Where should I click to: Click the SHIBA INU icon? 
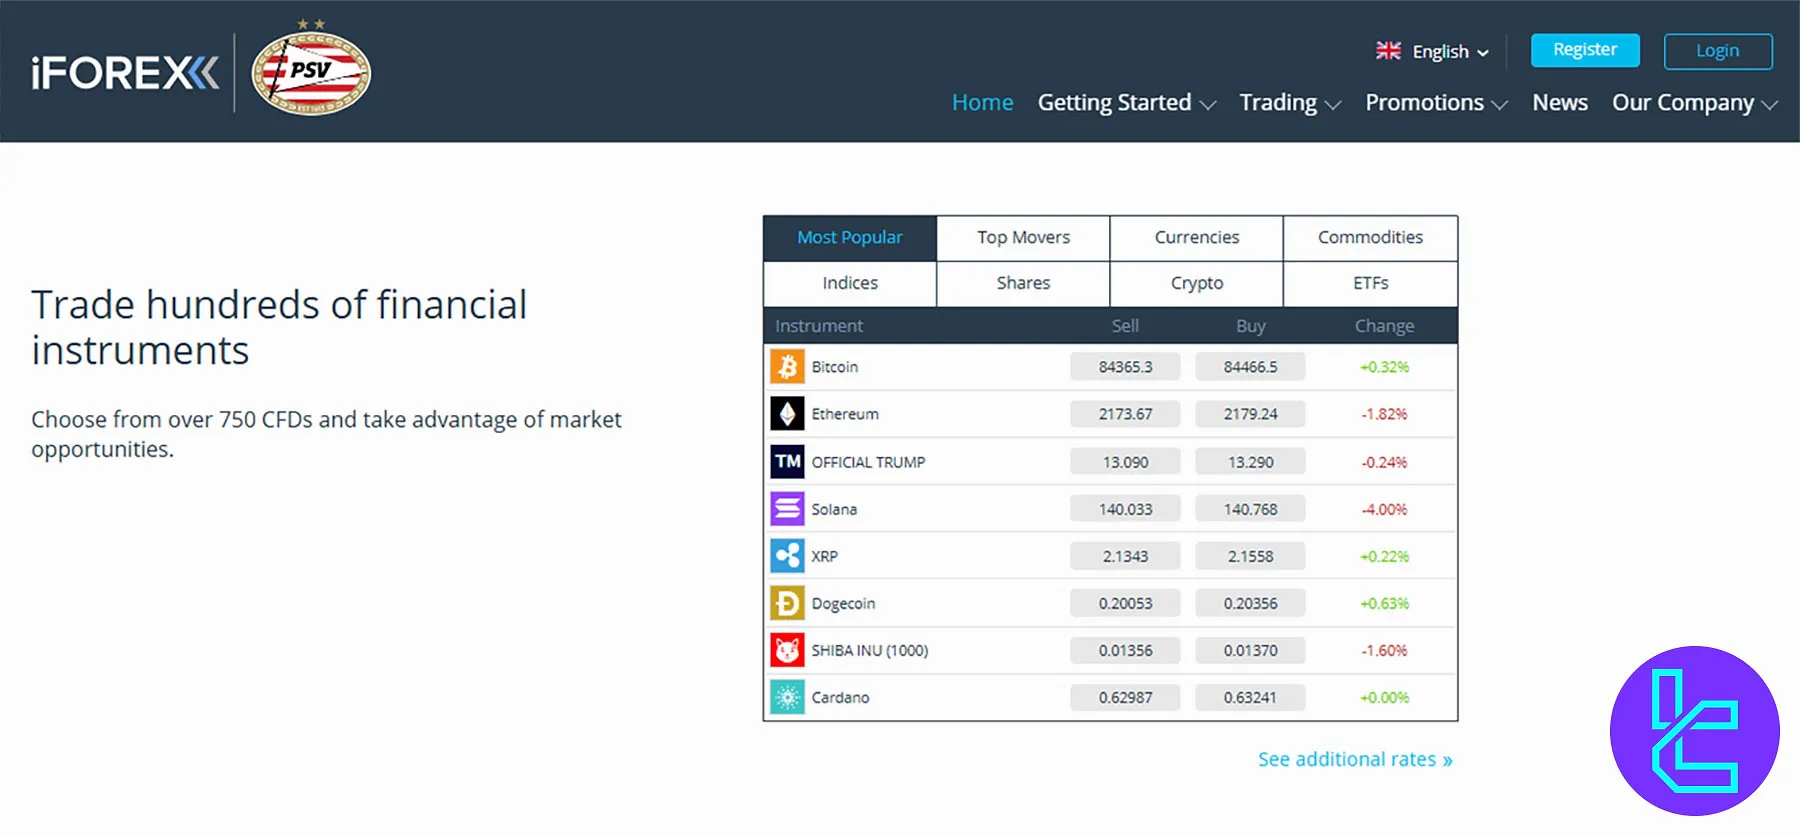(787, 650)
